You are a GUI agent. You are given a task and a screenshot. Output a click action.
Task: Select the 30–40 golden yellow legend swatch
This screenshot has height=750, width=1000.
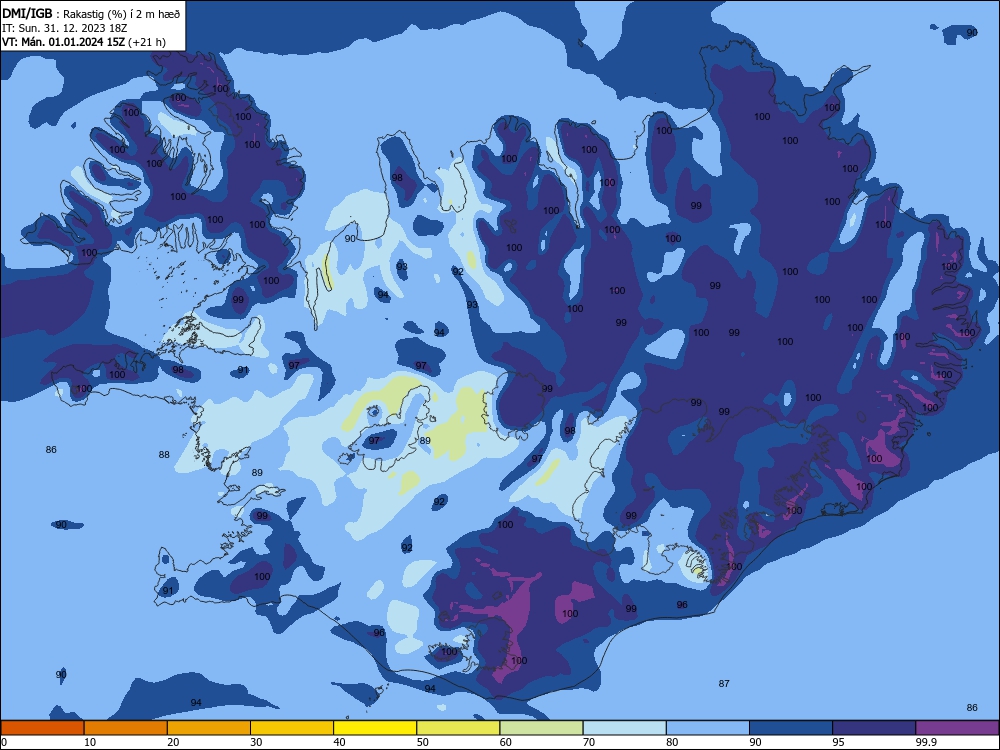(292, 728)
